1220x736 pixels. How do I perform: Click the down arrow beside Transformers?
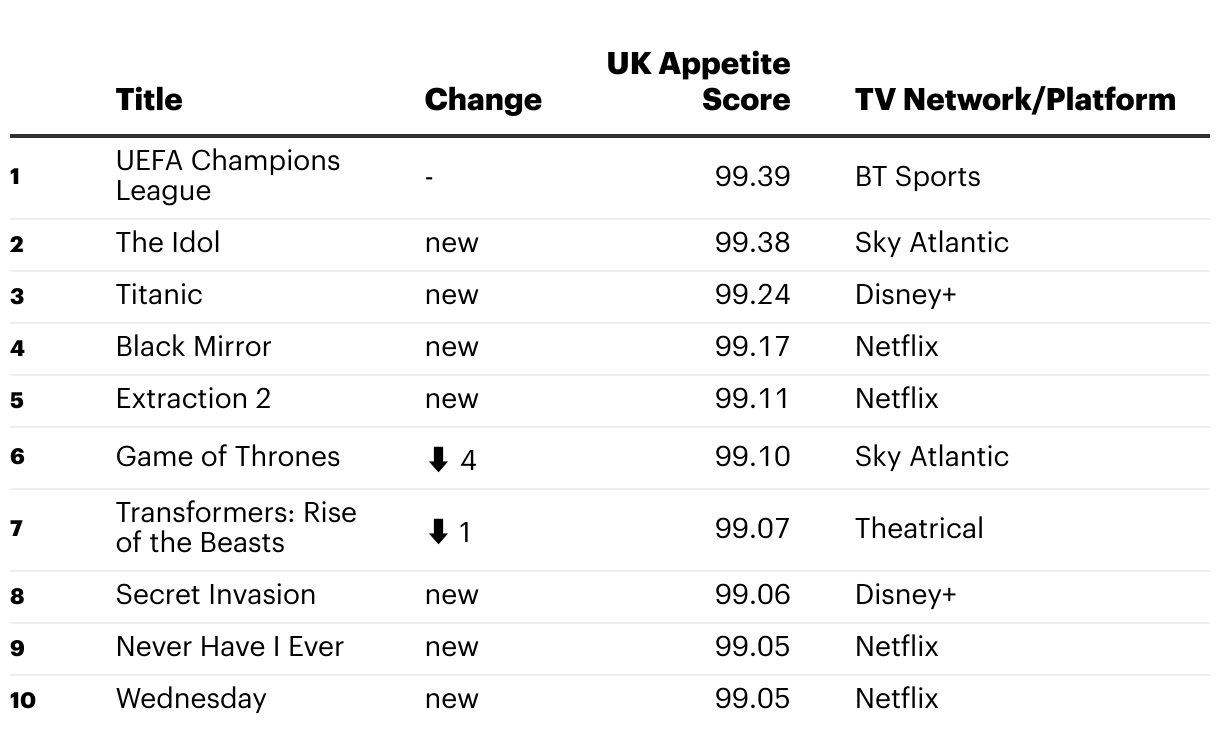point(438,531)
